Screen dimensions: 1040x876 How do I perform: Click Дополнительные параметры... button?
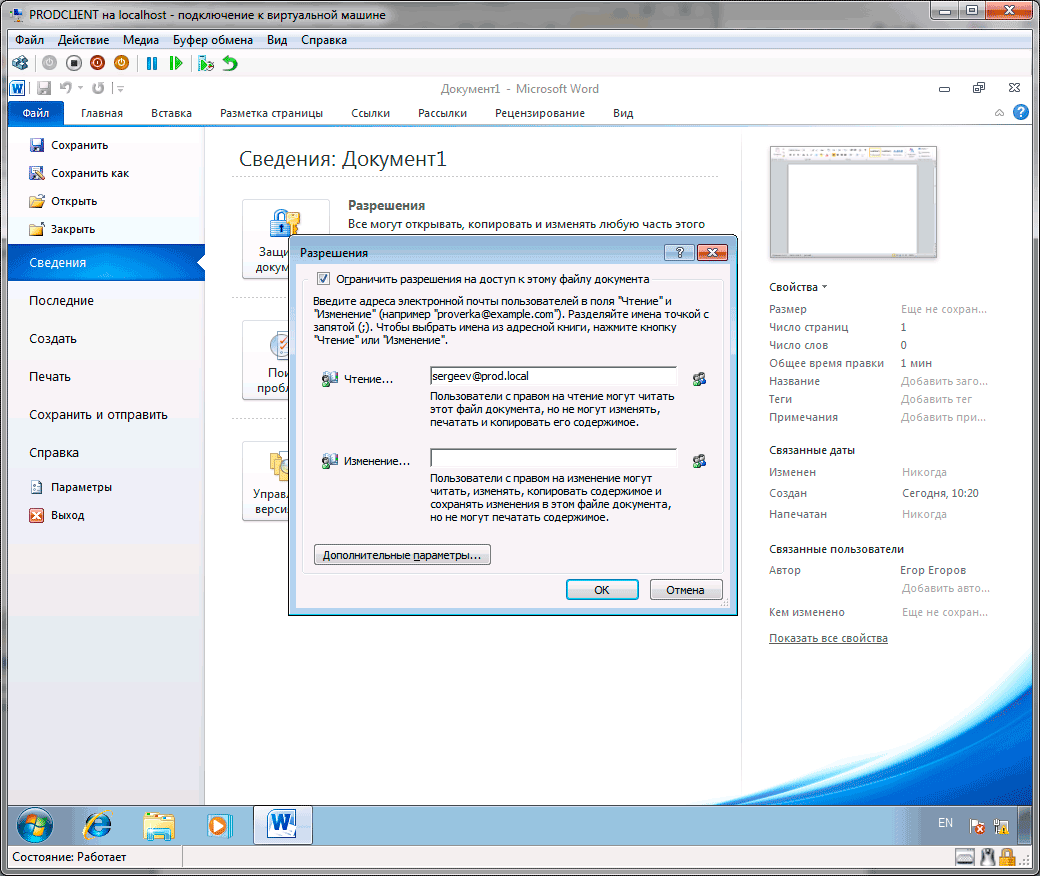[402, 555]
